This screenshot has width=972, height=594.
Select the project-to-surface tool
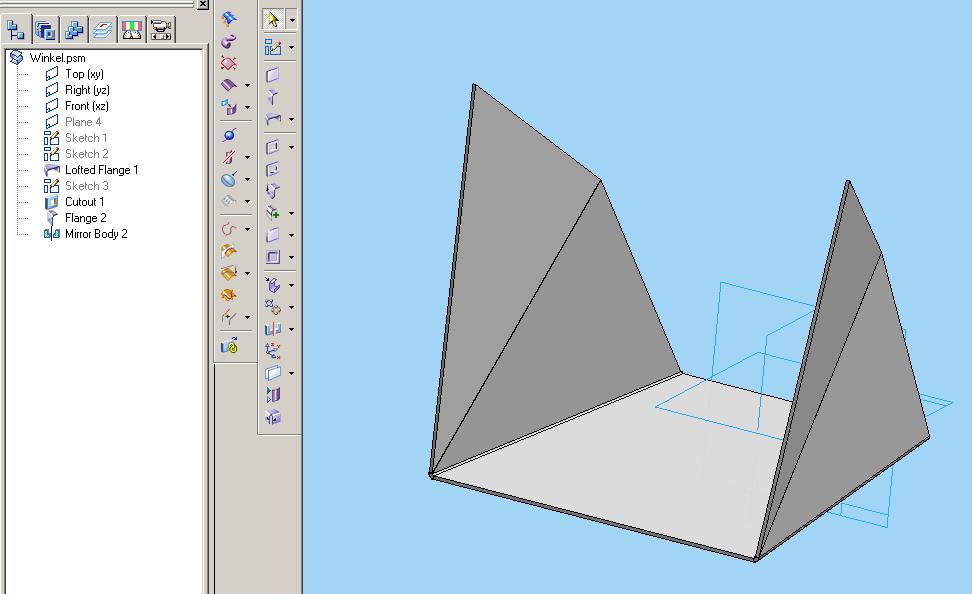click(229, 107)
